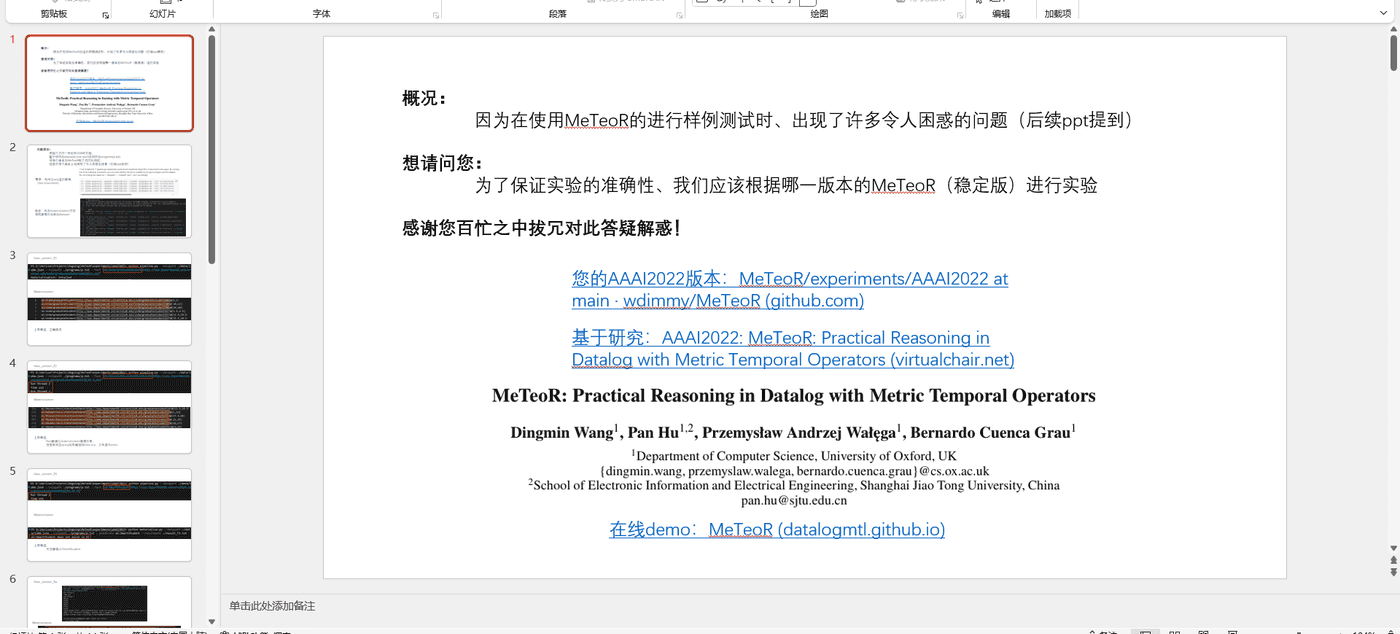Click the notes field 单击此处添加备注
Screen dimensions: 1400x634
coord(272,606)
